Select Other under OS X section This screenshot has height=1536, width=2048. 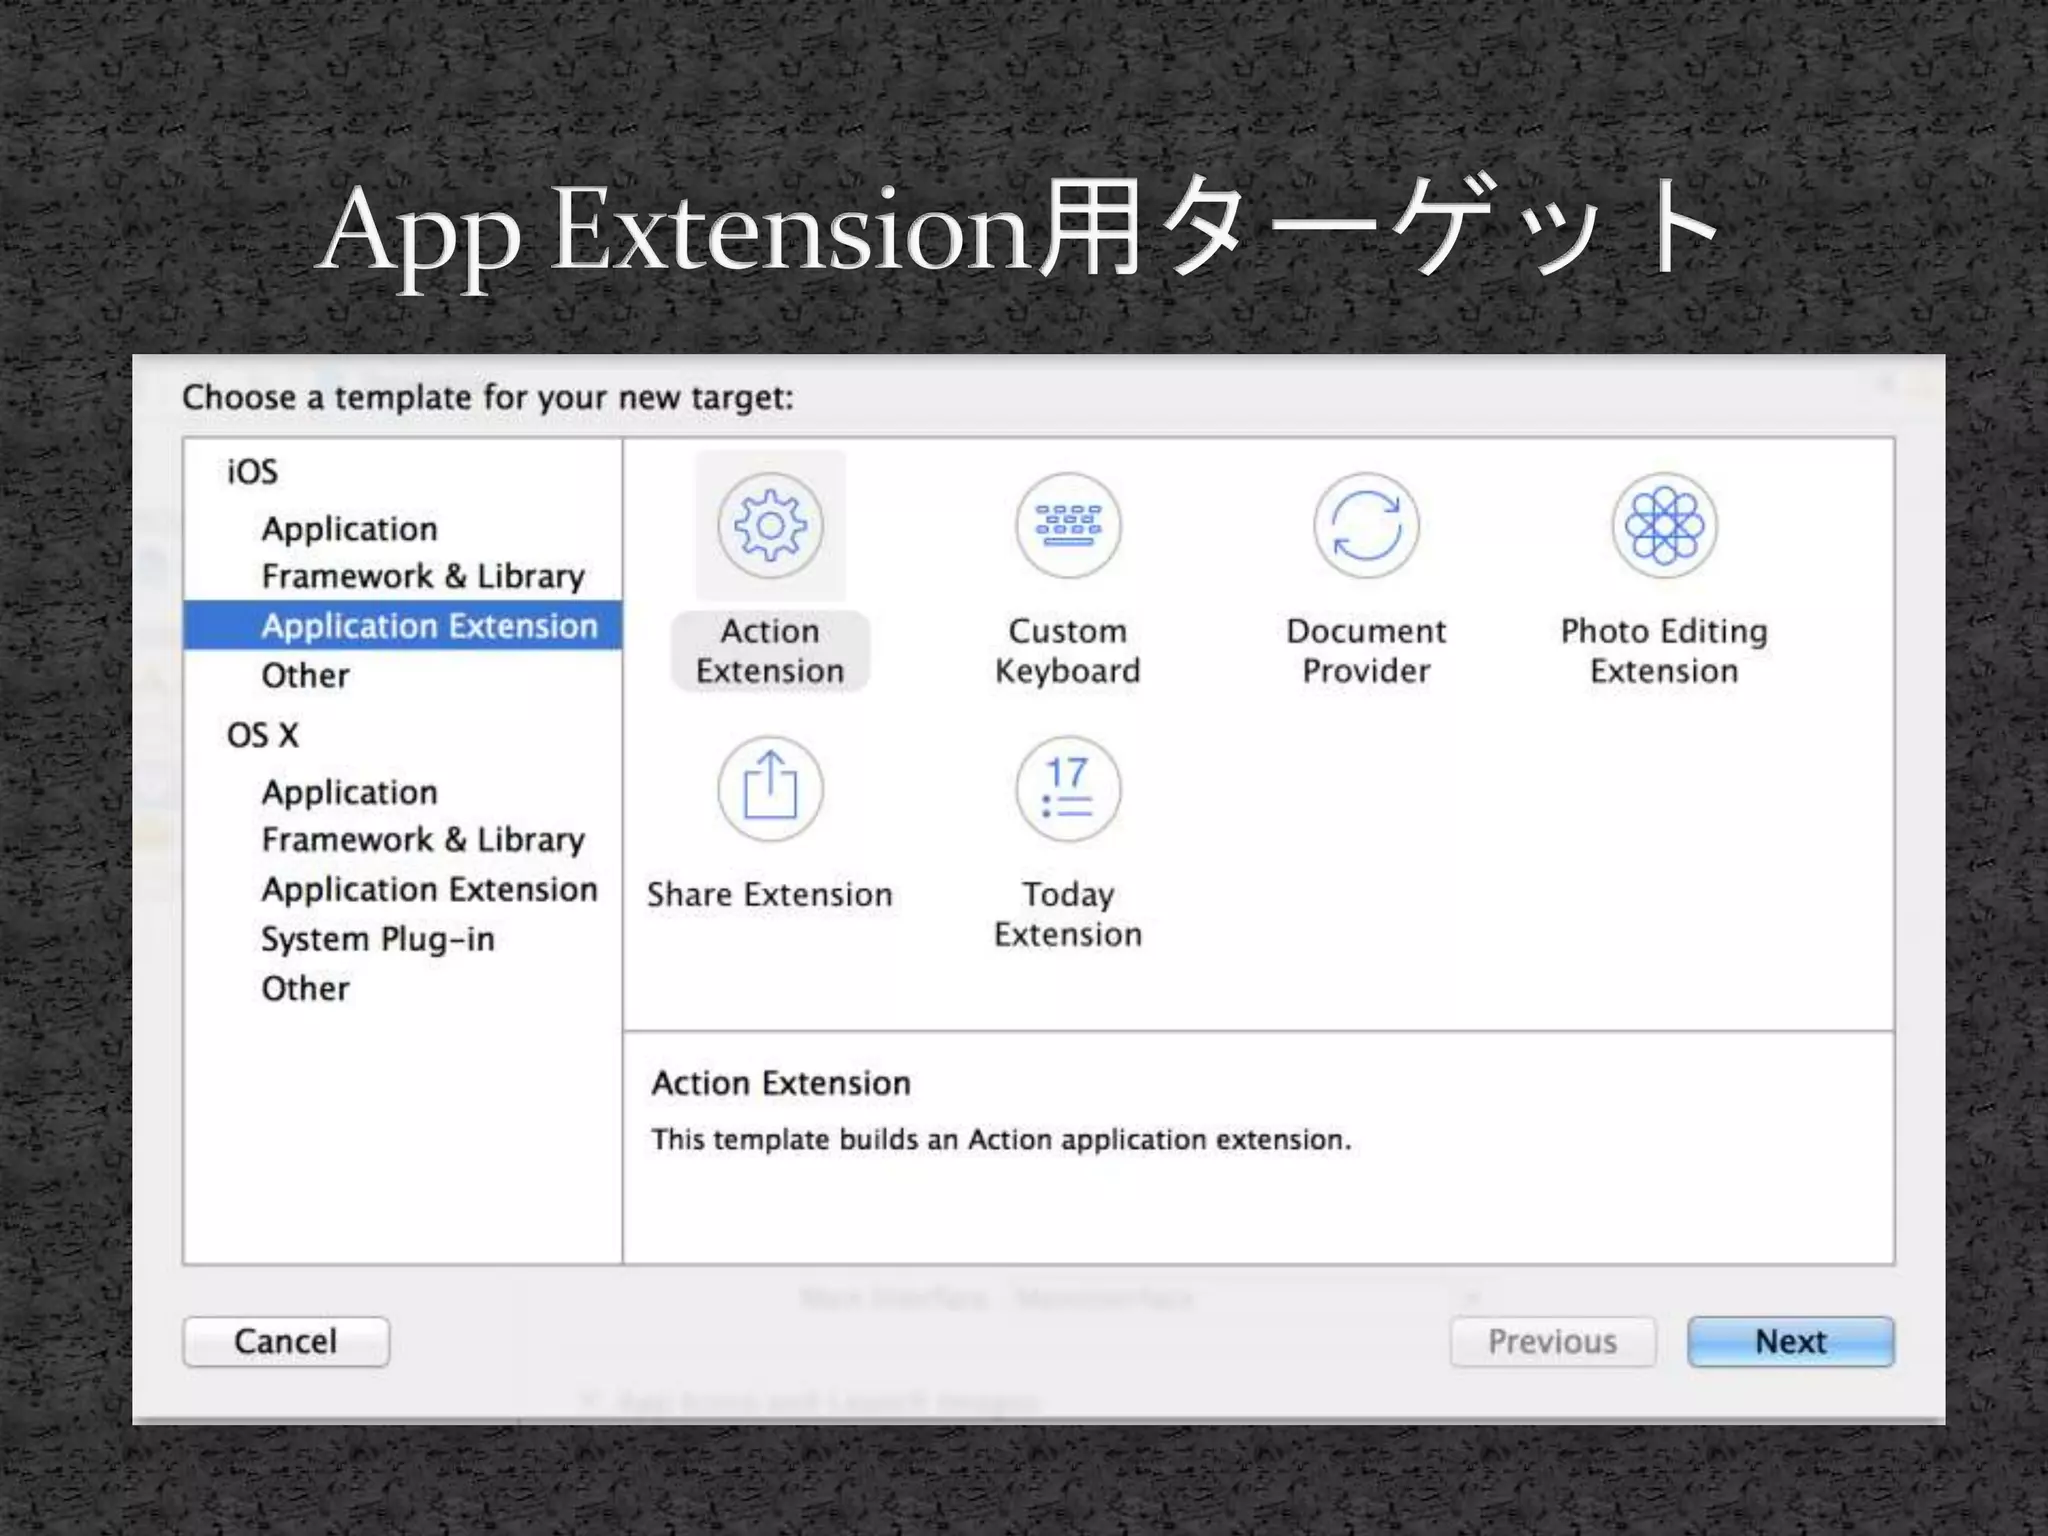pos(305,989)
